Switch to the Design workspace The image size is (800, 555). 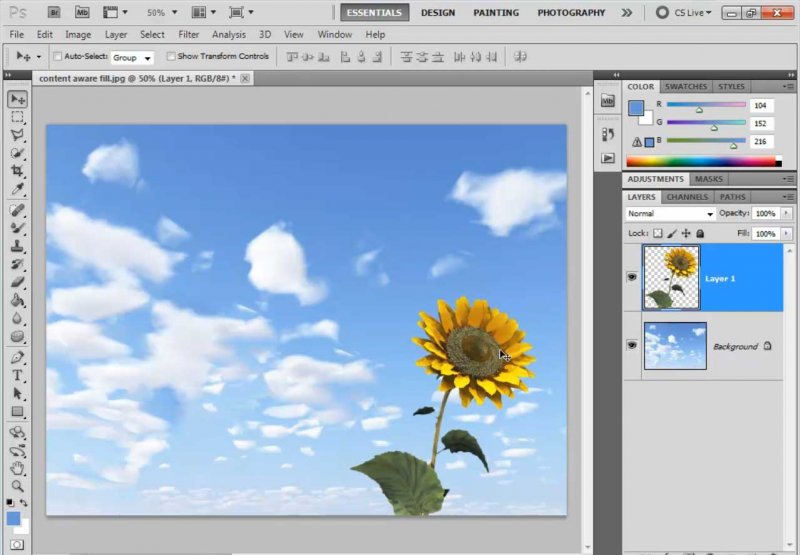(438, 13)
